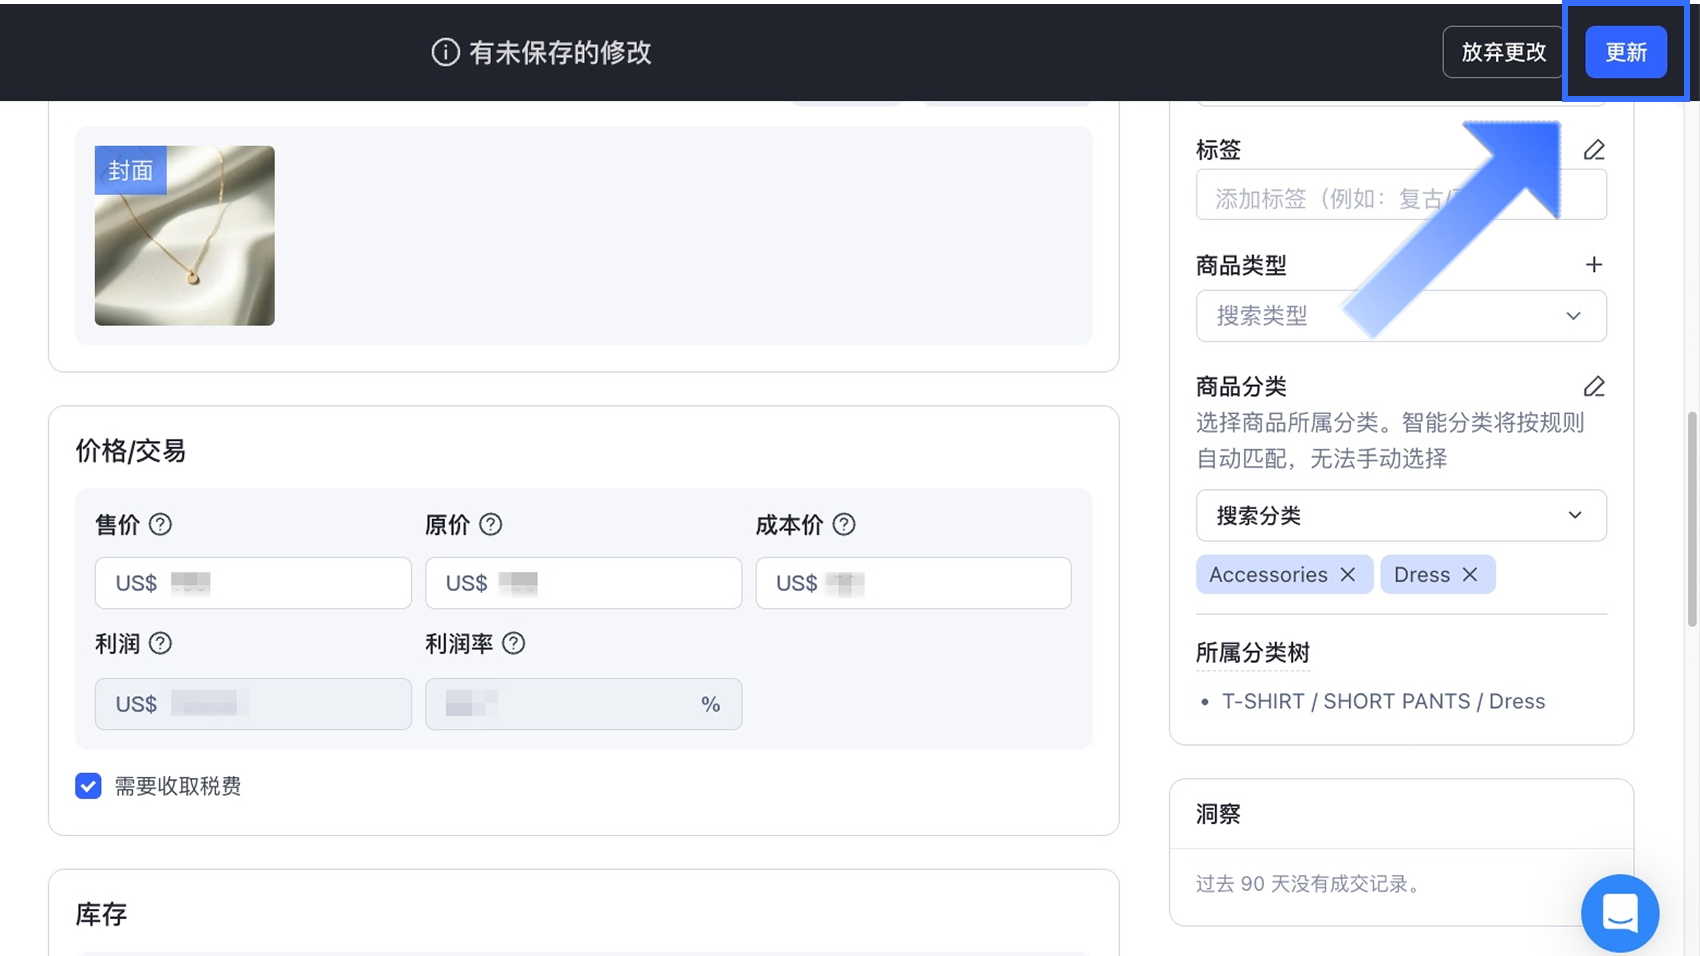Click 放弃更改 to discard changes
Viewport: 1700px width, 956px height.
1503,52
